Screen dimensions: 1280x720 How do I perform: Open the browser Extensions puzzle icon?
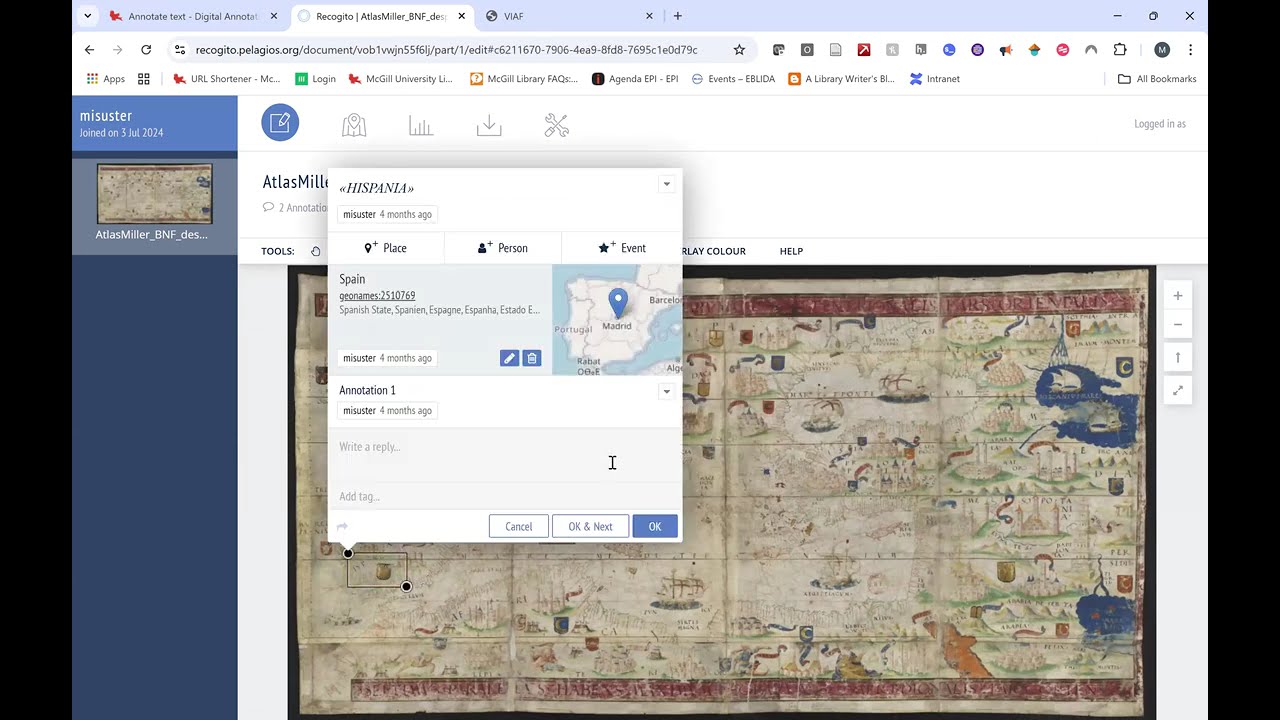coord(1119,50)
